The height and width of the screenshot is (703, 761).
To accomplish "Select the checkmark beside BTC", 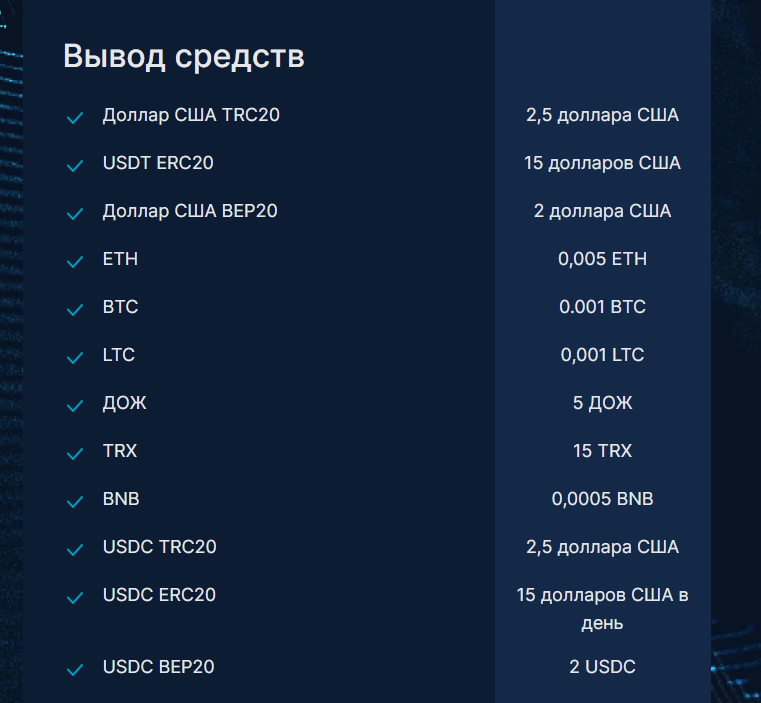I will click(74, 310).
